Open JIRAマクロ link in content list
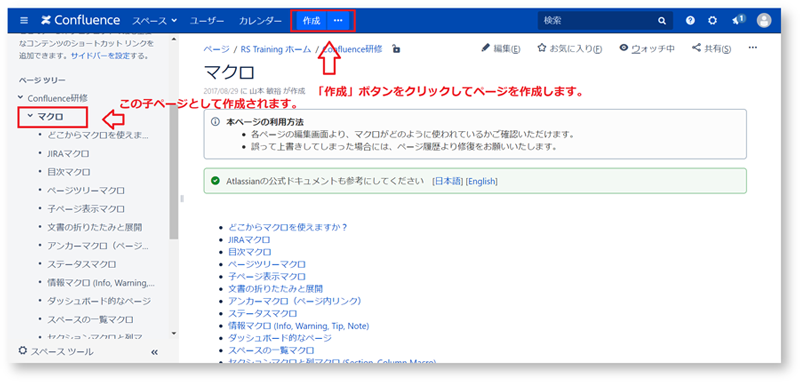This screenshot has width=800, height=382. tap(249, 239)
